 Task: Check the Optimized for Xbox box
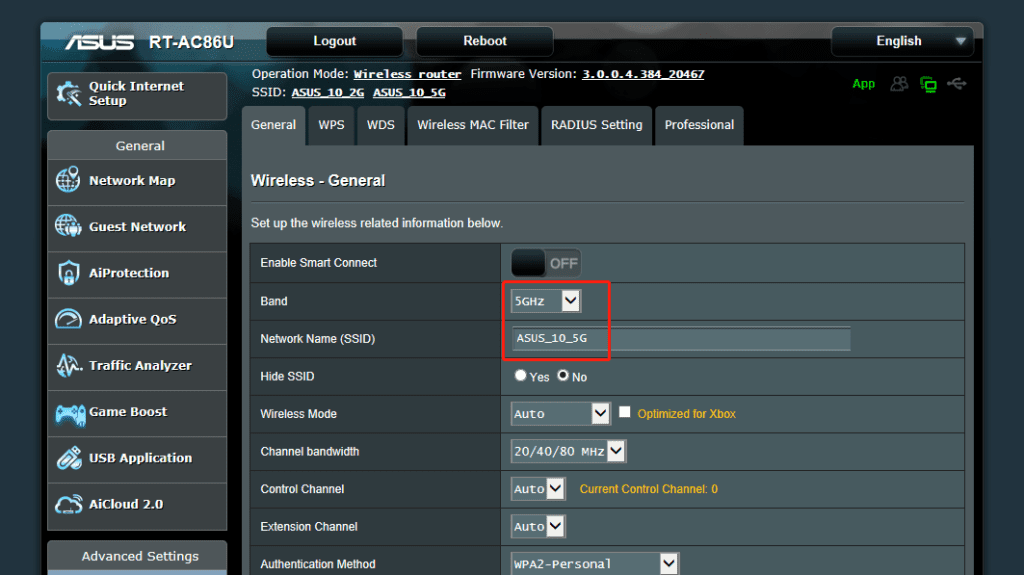click(x=625, y=412)
